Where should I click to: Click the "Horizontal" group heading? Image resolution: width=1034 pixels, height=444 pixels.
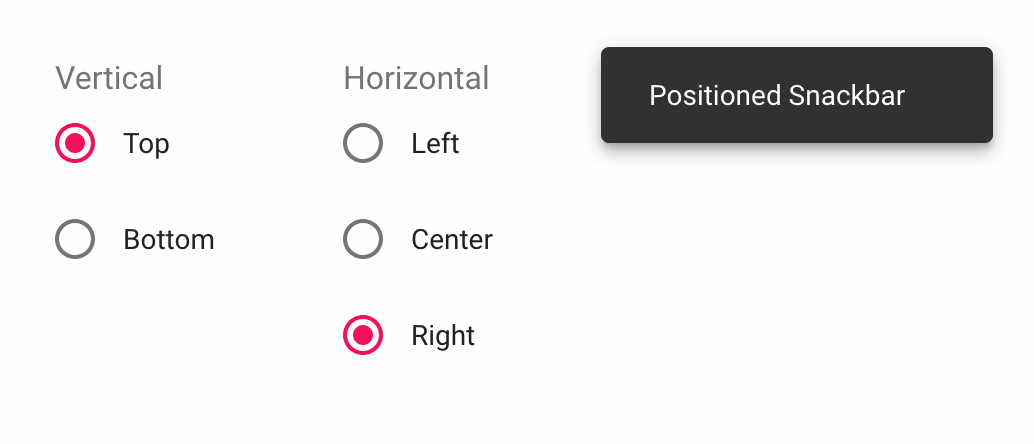click(x=416, y=78)
